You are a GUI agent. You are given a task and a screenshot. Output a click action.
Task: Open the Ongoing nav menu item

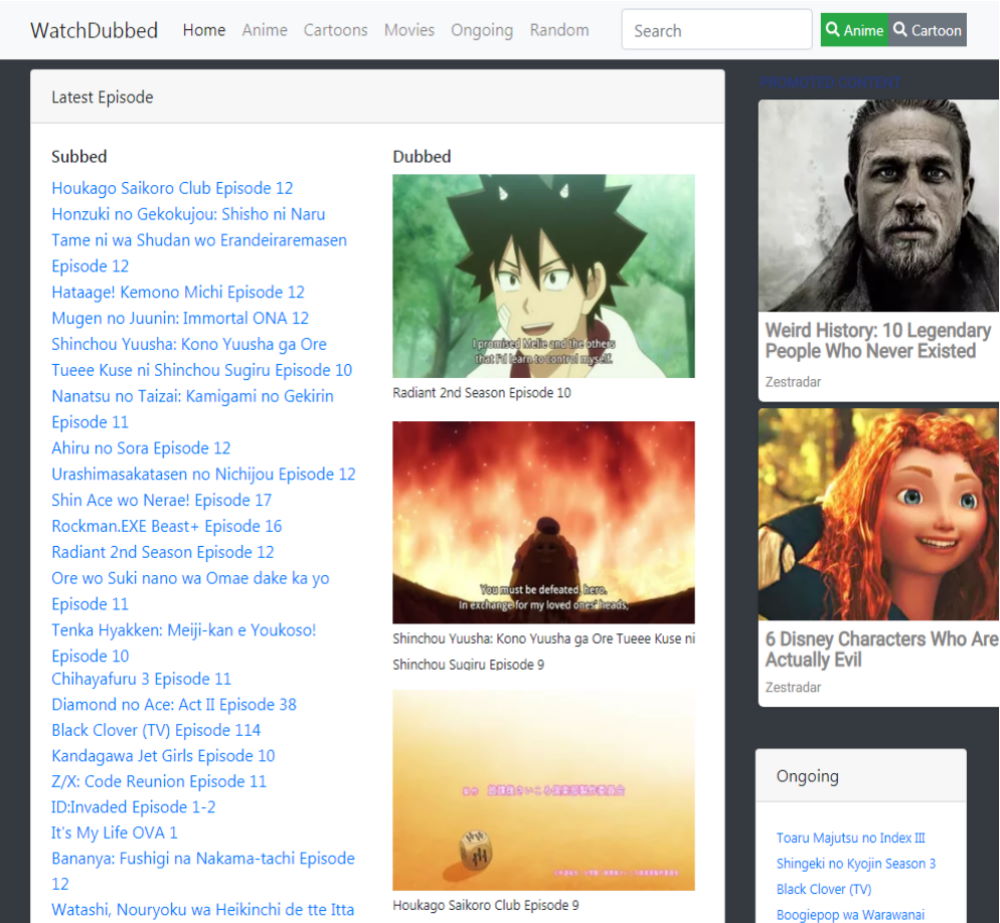(482, 30)
